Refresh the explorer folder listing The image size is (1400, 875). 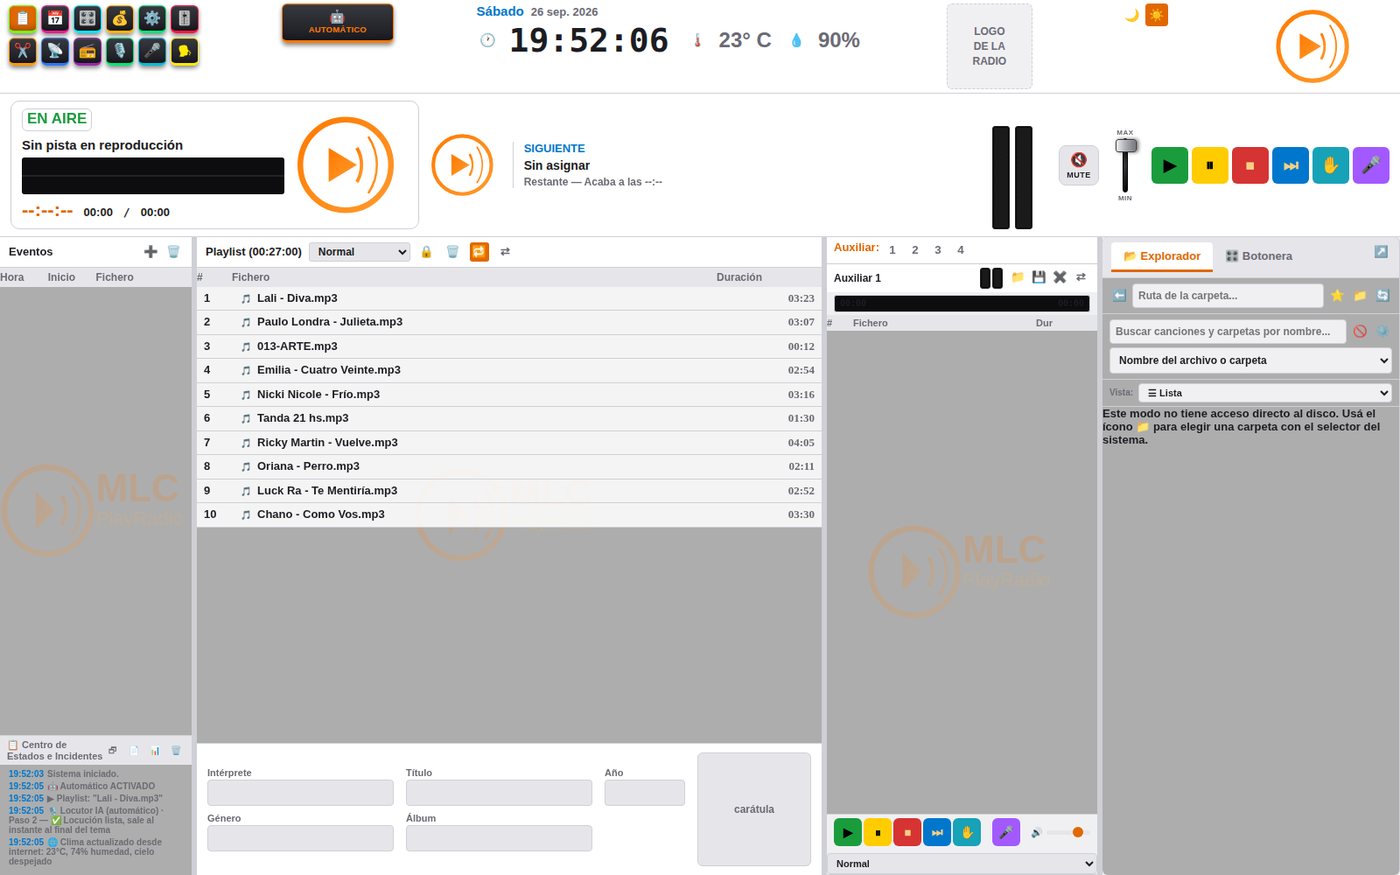1383,295
